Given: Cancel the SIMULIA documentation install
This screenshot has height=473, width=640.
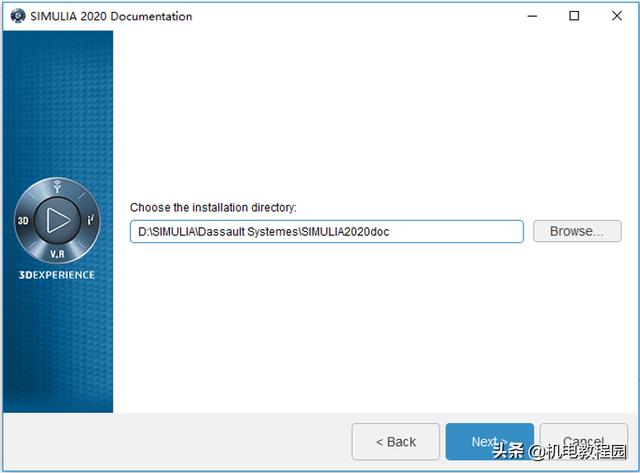Looking at the screenshot, I should coord(584,442).
